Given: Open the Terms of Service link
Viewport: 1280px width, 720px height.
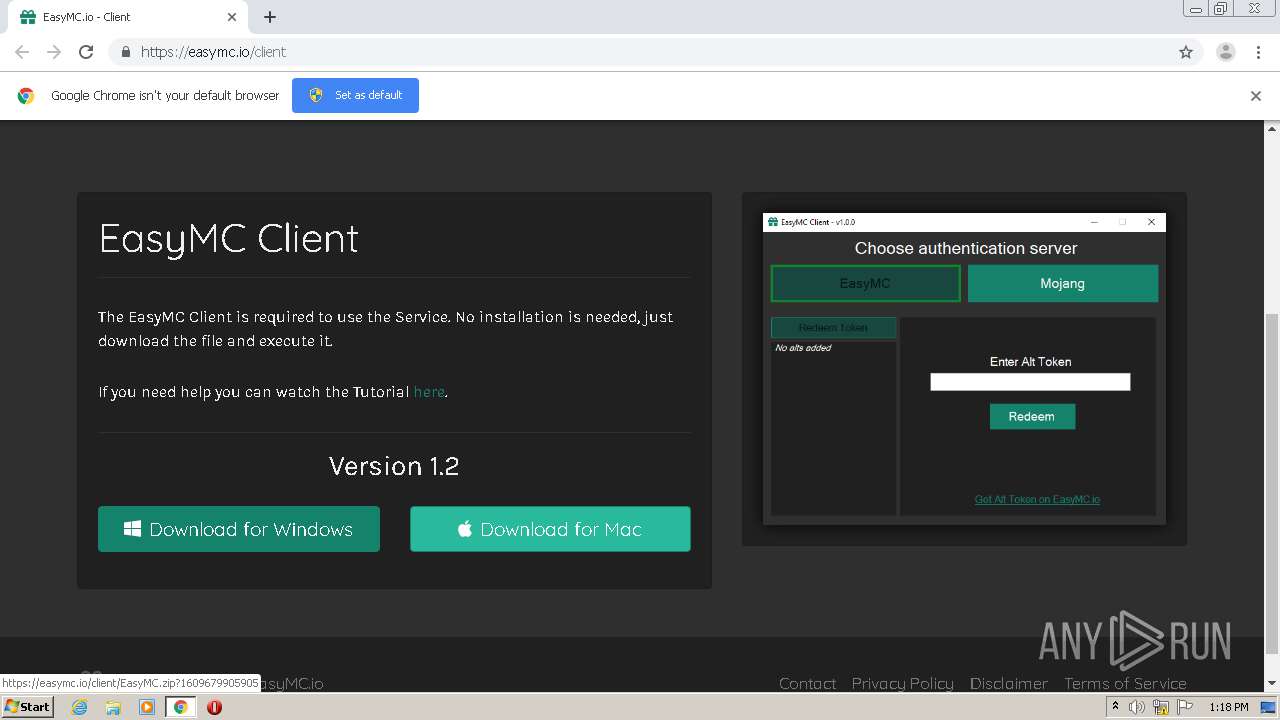Looking at the screenshot, I should [1125, 683].
